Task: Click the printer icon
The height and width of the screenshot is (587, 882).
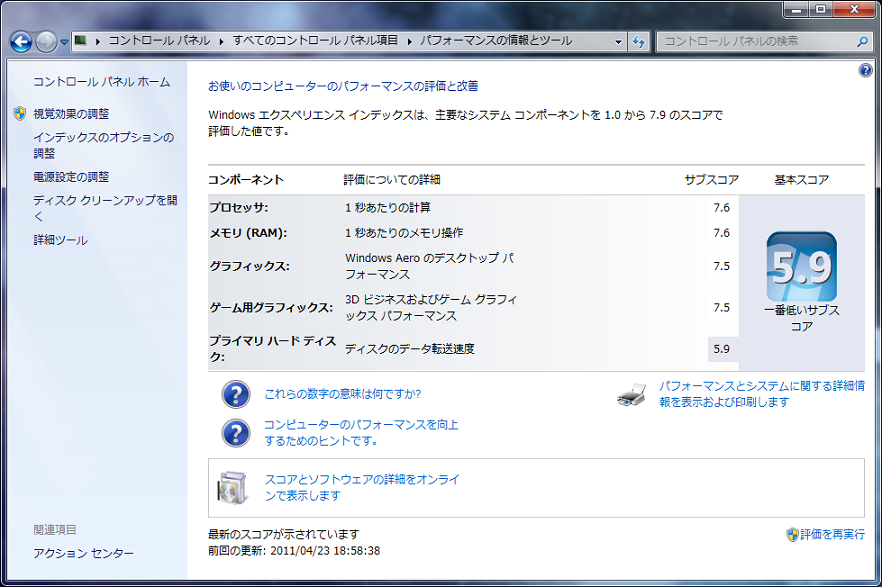Action: click(x=632, y=395)
